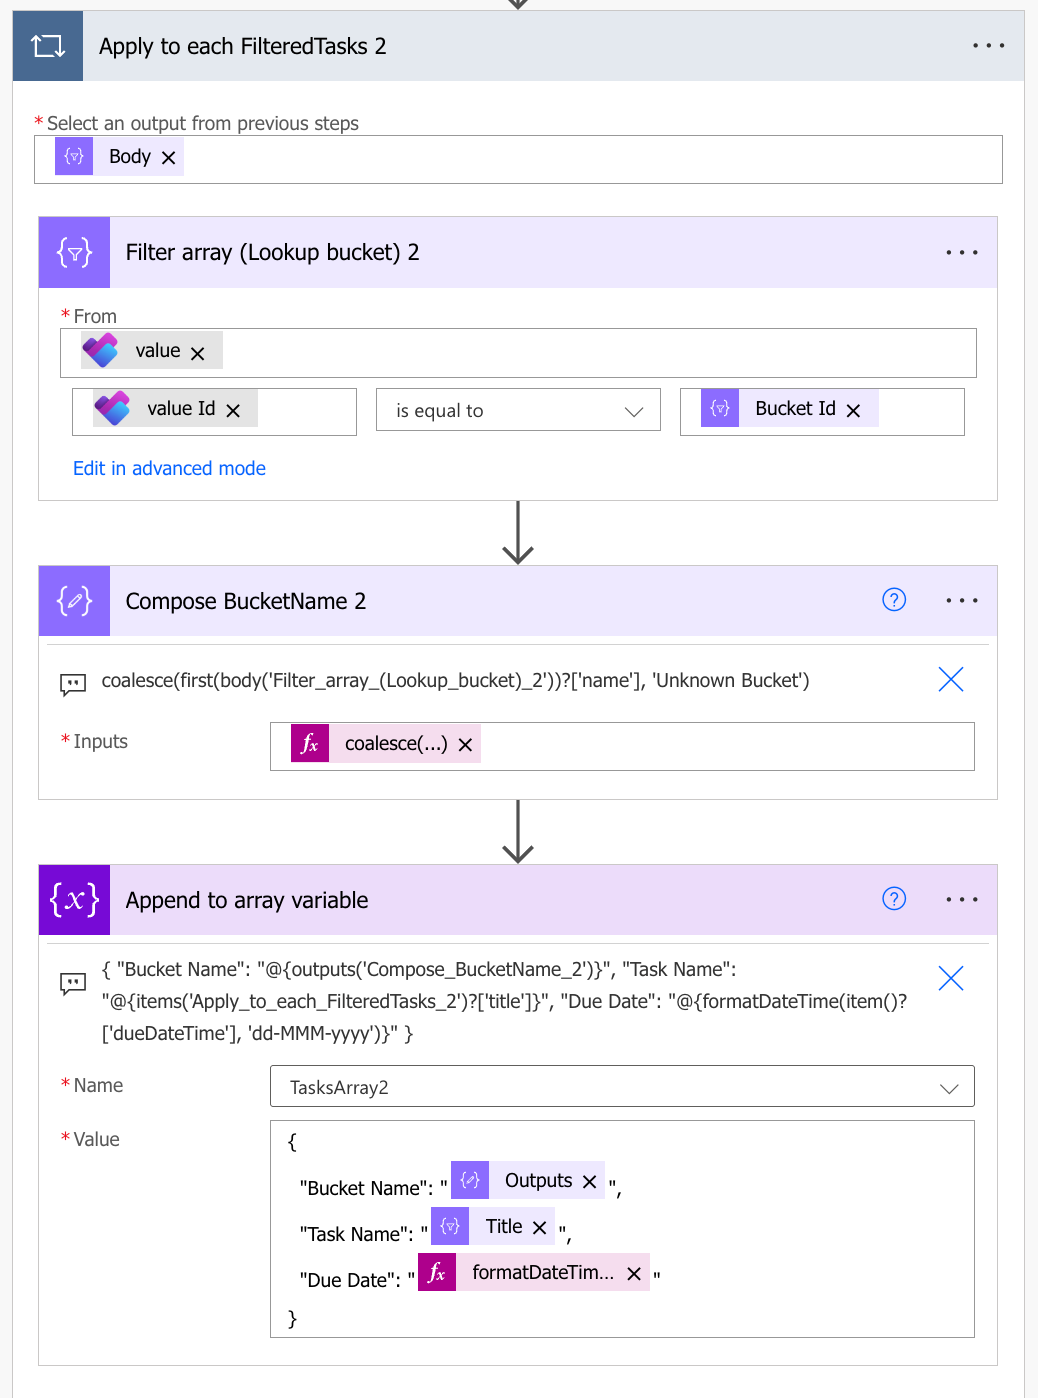The image size is (1038, 1398).
Task: Remove the coalesce(...) expression token
Action: tap(465, 745)
